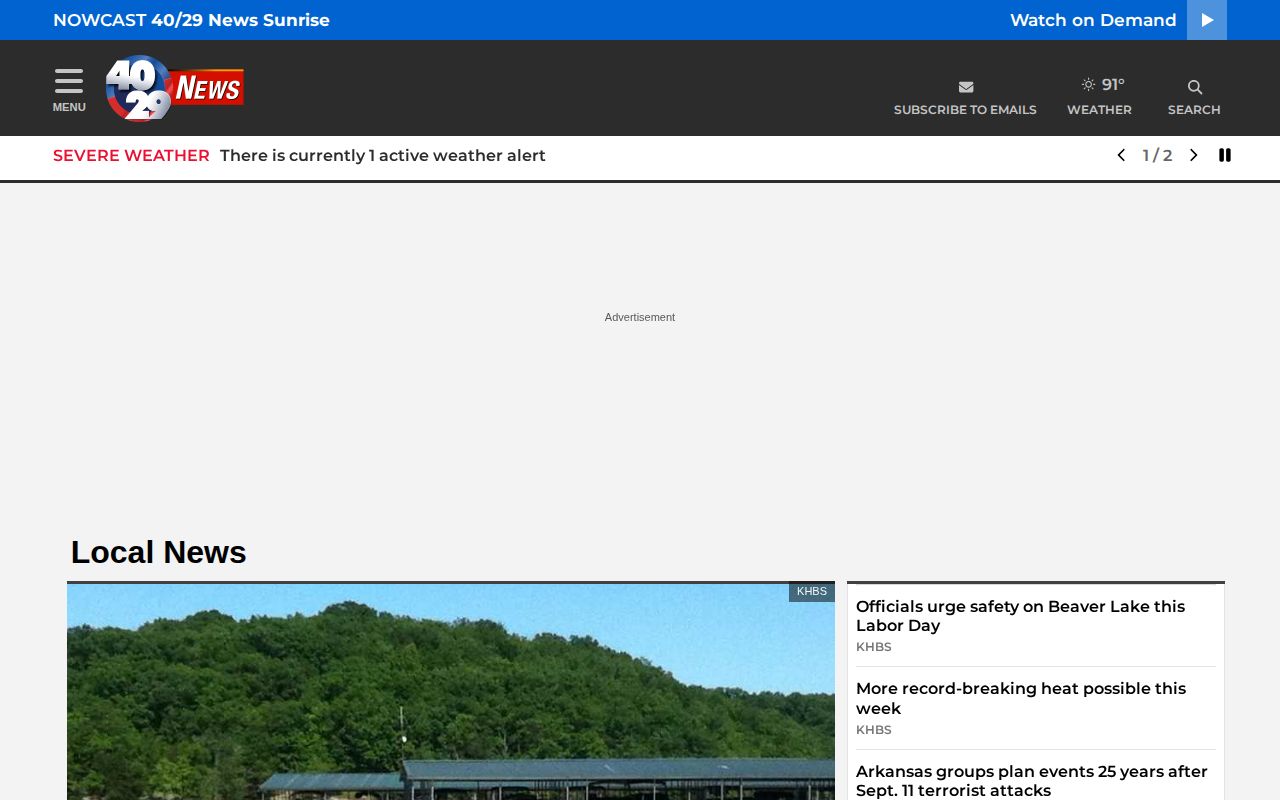
Task: Read Beaver Lake Labor Day safety story
Action: point(1020,616)
